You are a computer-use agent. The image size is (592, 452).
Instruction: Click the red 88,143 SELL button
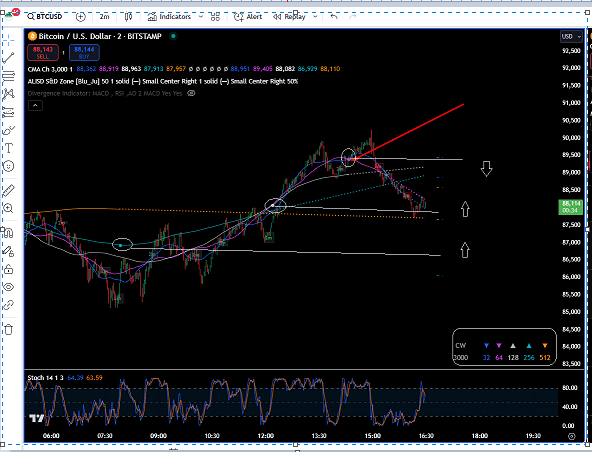[43, 52]
